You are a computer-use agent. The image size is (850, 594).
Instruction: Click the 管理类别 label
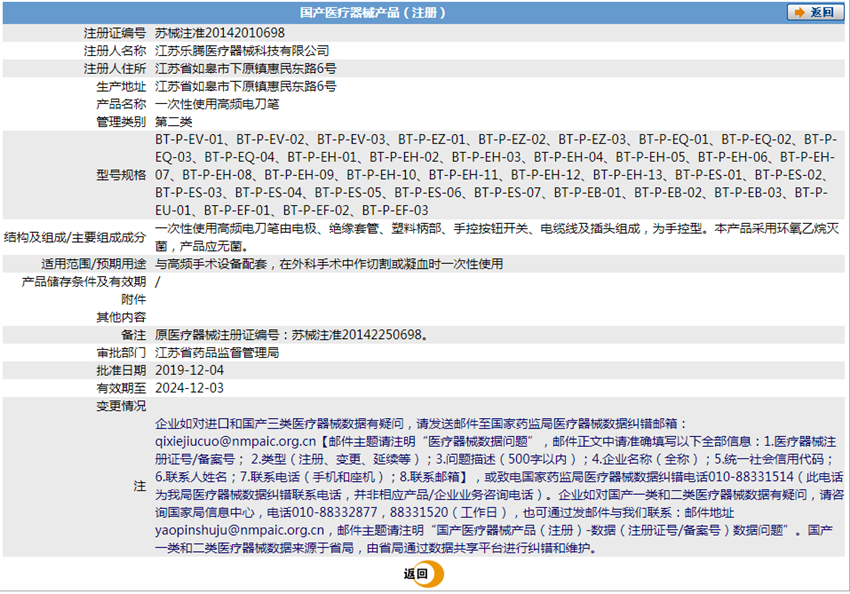[121, 122]
